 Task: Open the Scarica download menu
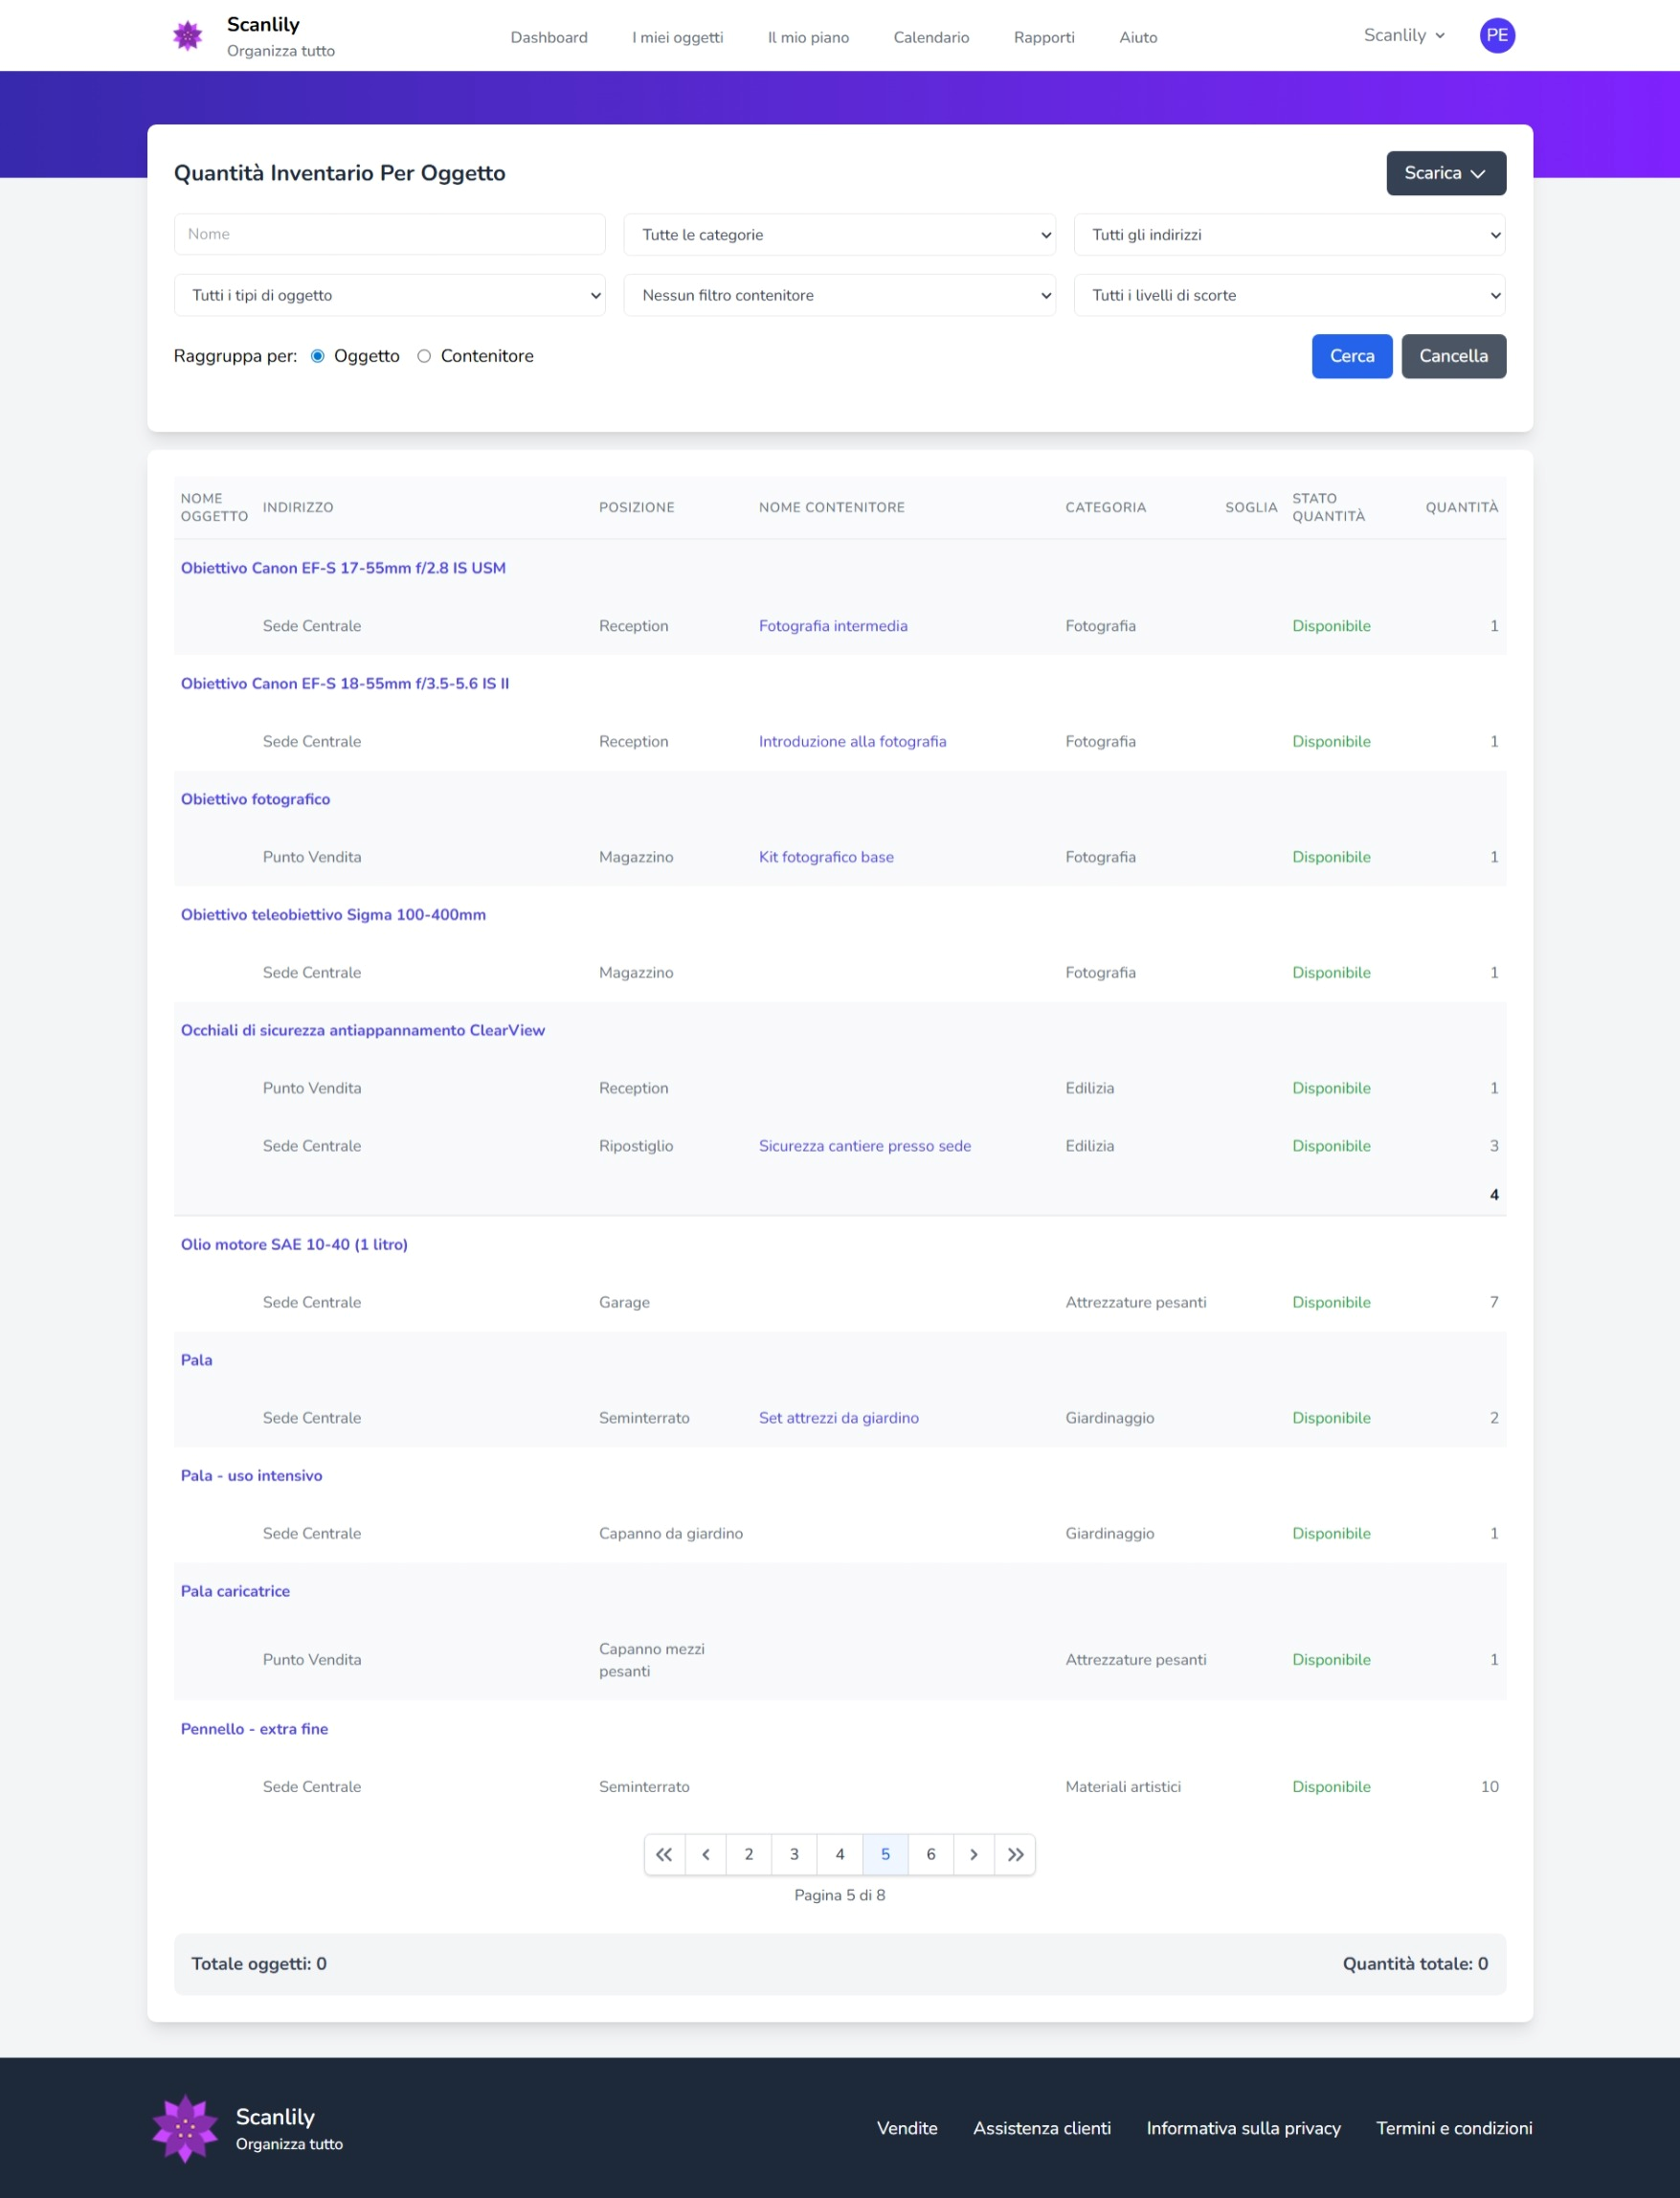coord(1445,173)
